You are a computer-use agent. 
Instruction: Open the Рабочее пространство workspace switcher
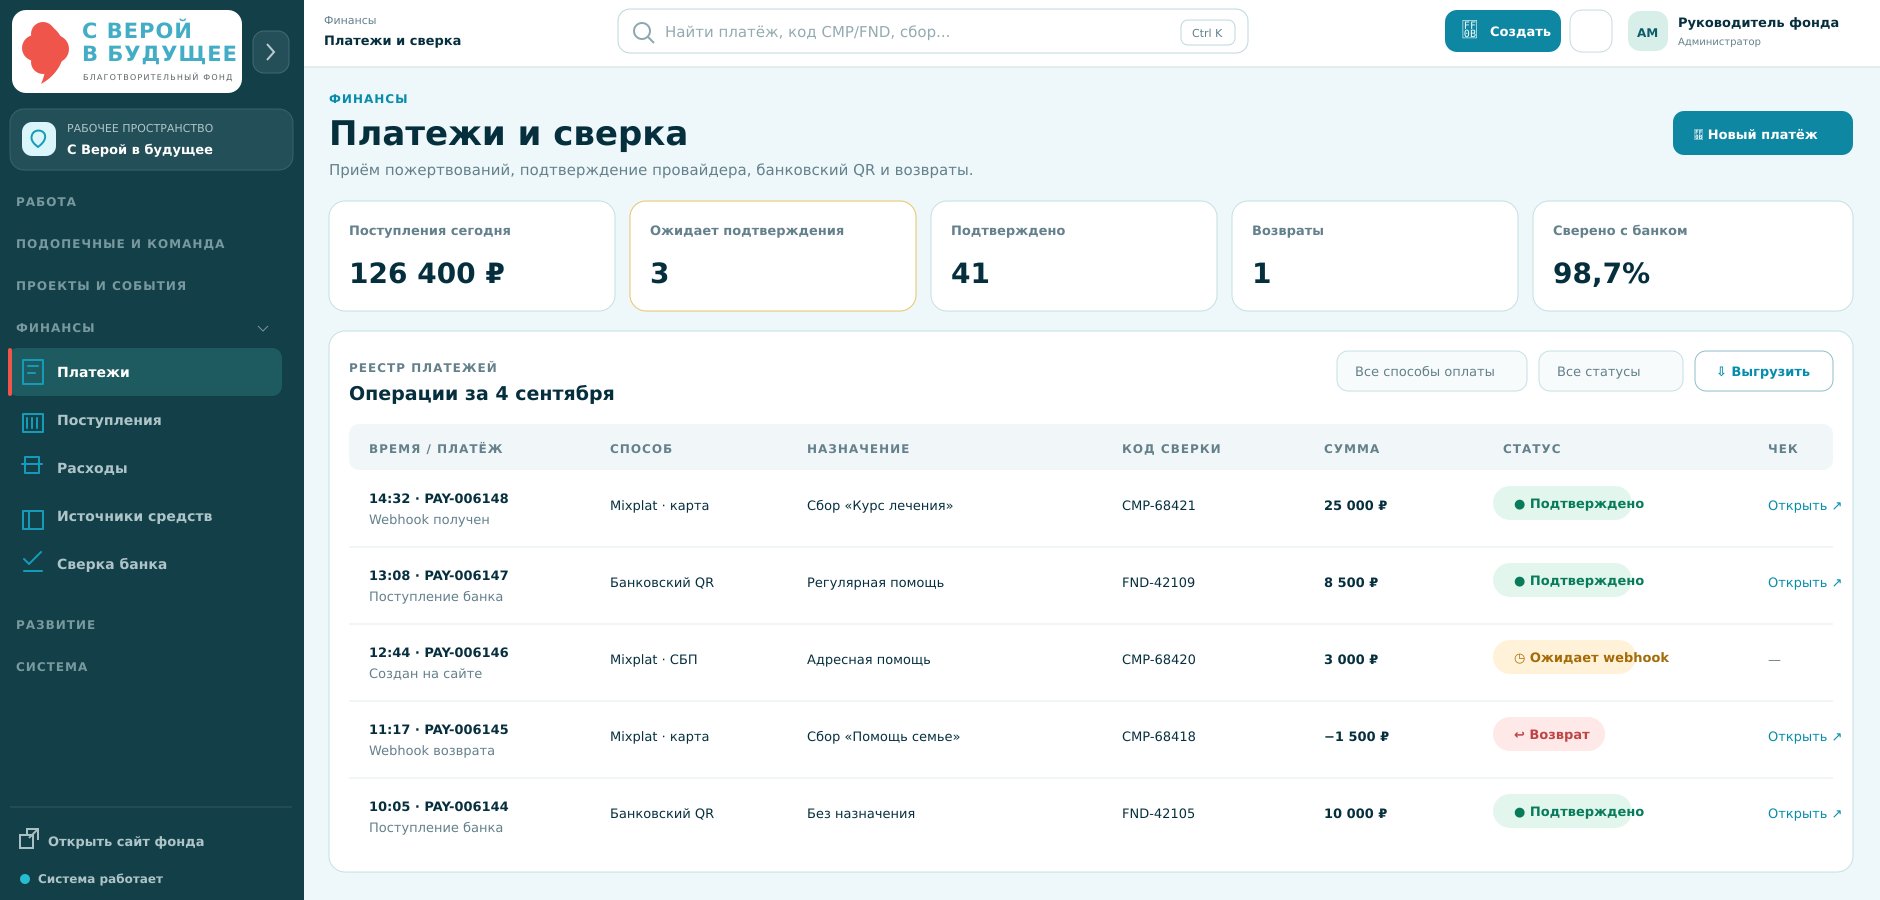151,139
